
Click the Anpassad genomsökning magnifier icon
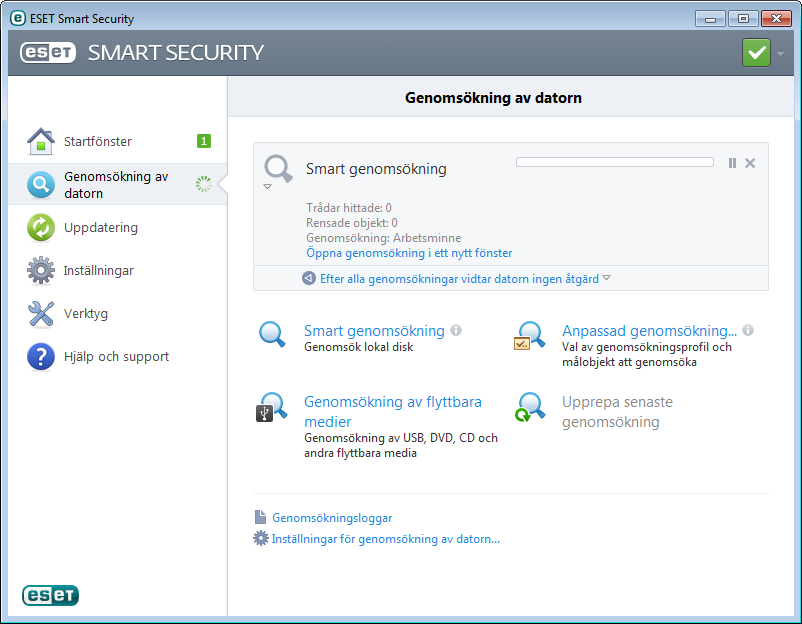point(529,336)
